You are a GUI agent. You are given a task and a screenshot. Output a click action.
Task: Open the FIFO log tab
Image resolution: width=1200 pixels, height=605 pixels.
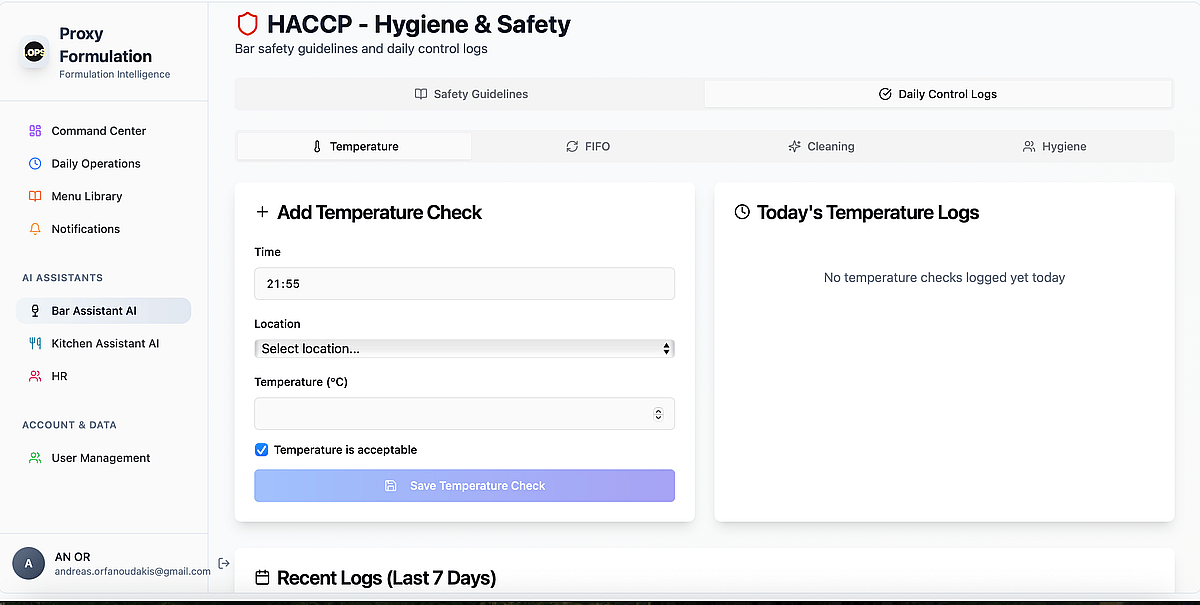pyautogui.click(x=587, y=147)
